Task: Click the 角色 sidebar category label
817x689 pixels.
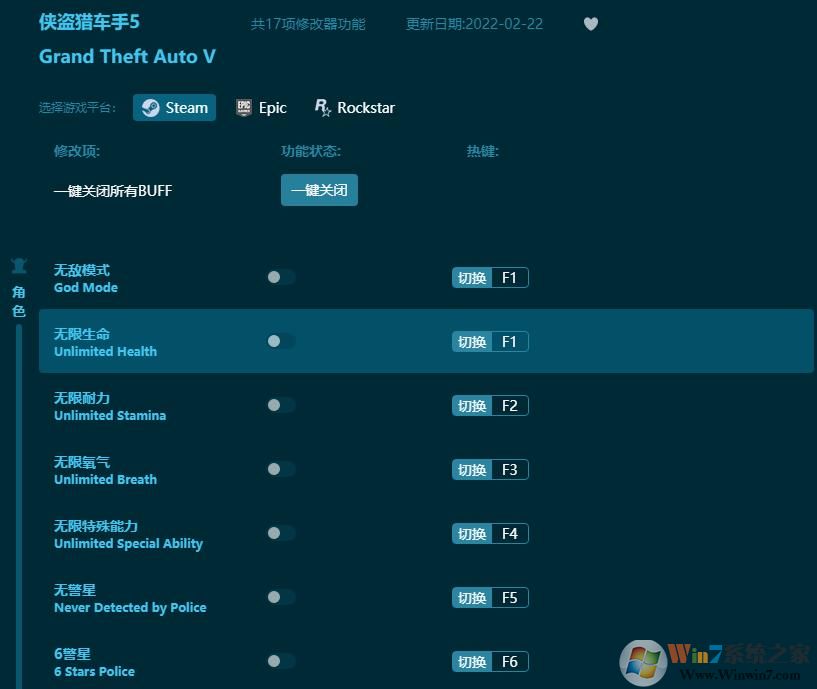Action: 19,301
